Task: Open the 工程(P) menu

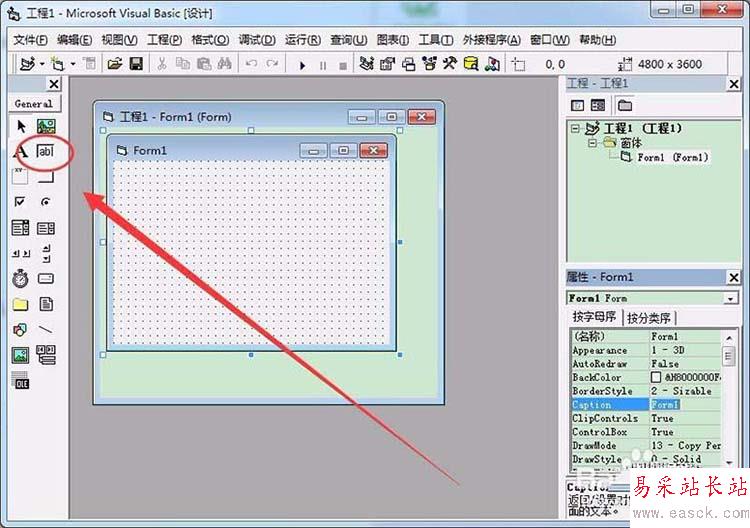Action: tap(164, 40)
